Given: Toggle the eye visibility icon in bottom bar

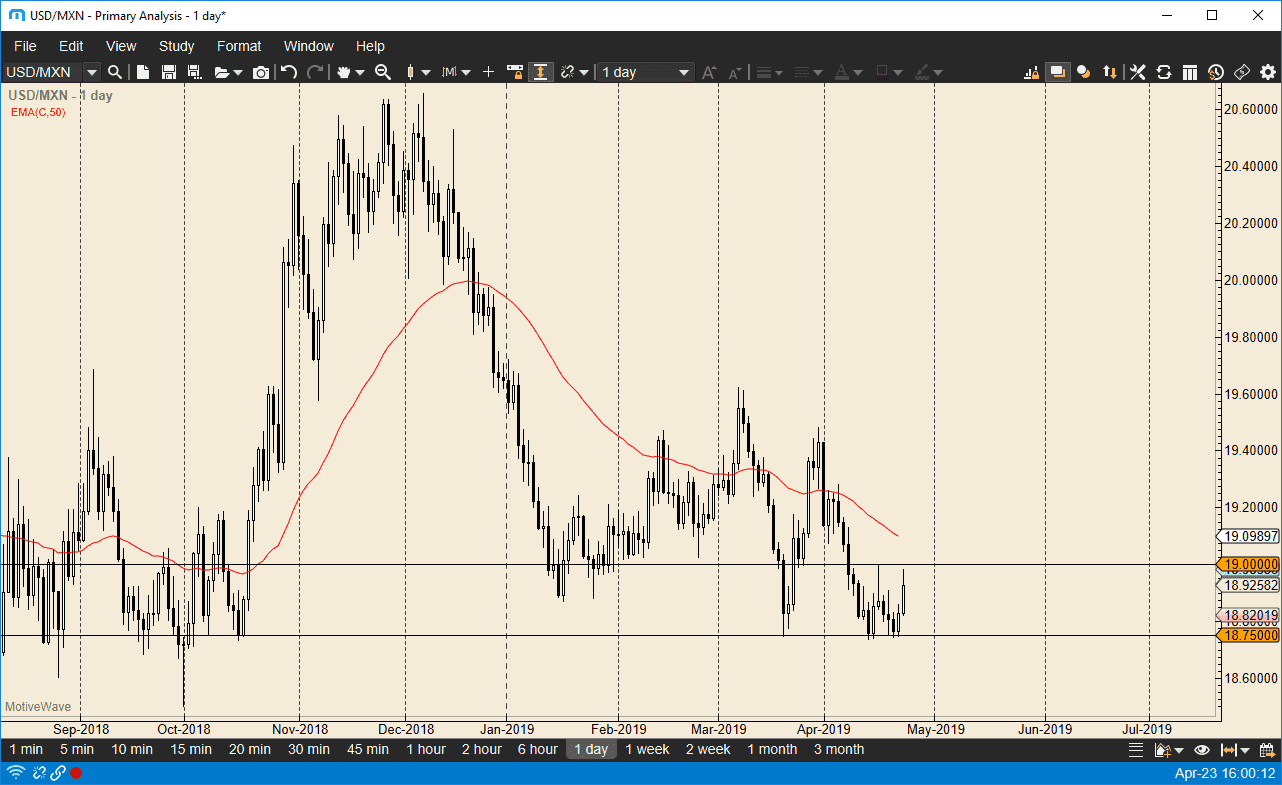Looking at the screenshot, I should [1202, 750].
